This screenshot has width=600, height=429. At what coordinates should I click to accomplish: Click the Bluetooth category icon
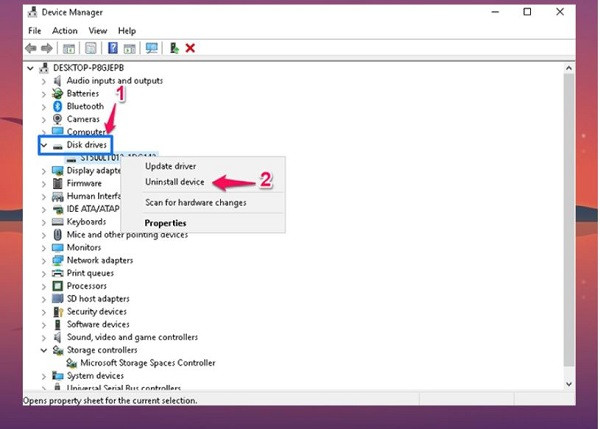57,106
